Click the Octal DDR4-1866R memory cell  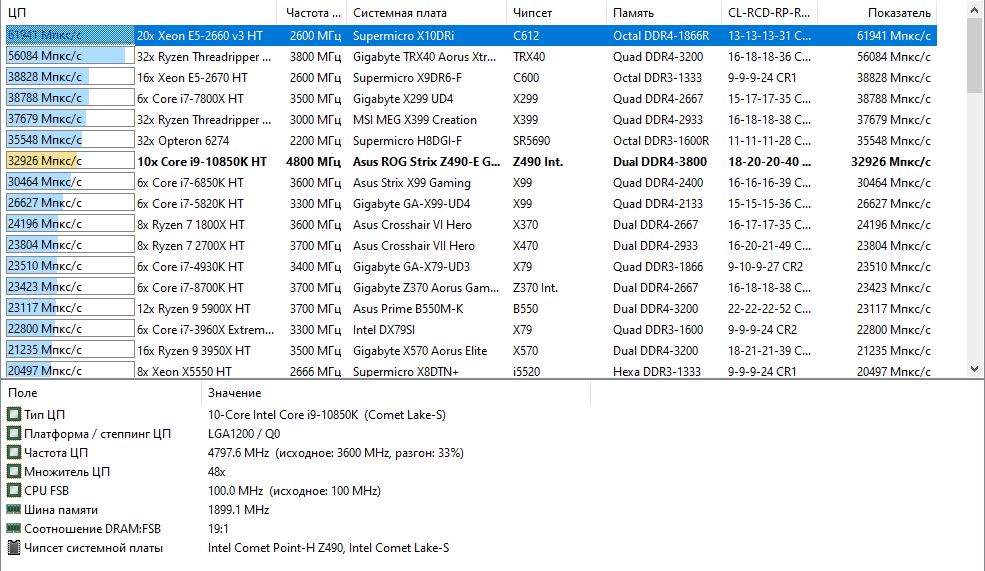click(x=661, y=36)
